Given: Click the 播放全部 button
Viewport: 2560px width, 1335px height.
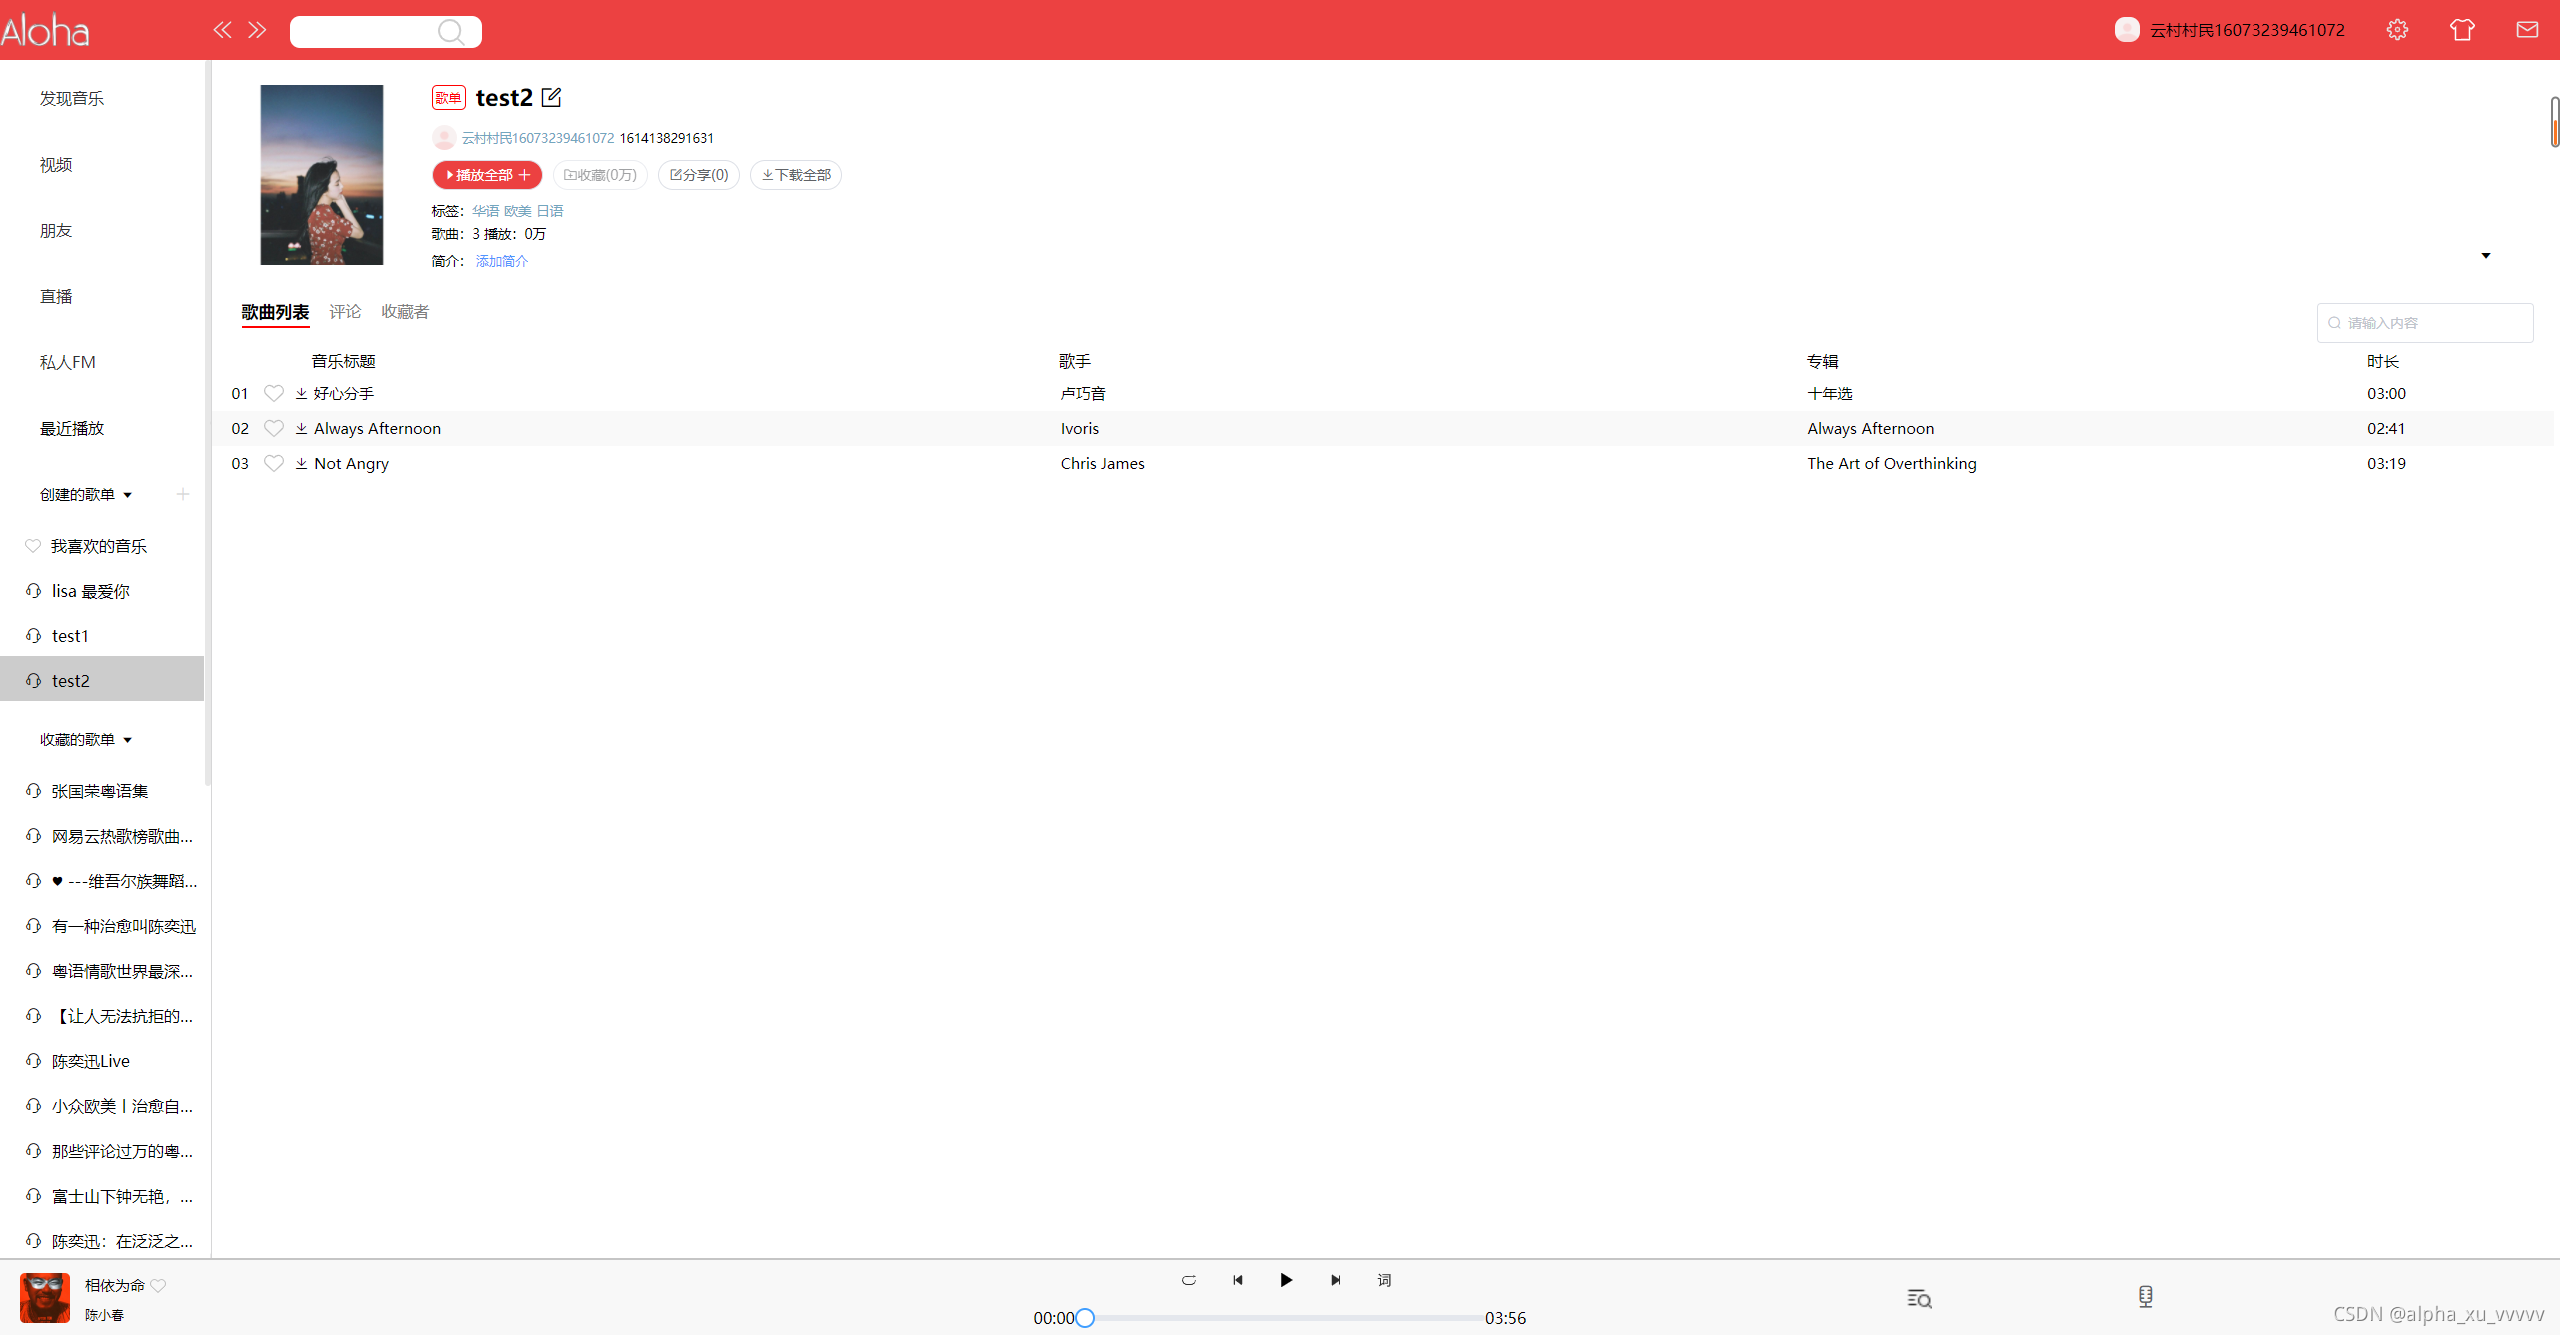Looking at the screenshot, I should pyautogui.click(x=484, y=175).
